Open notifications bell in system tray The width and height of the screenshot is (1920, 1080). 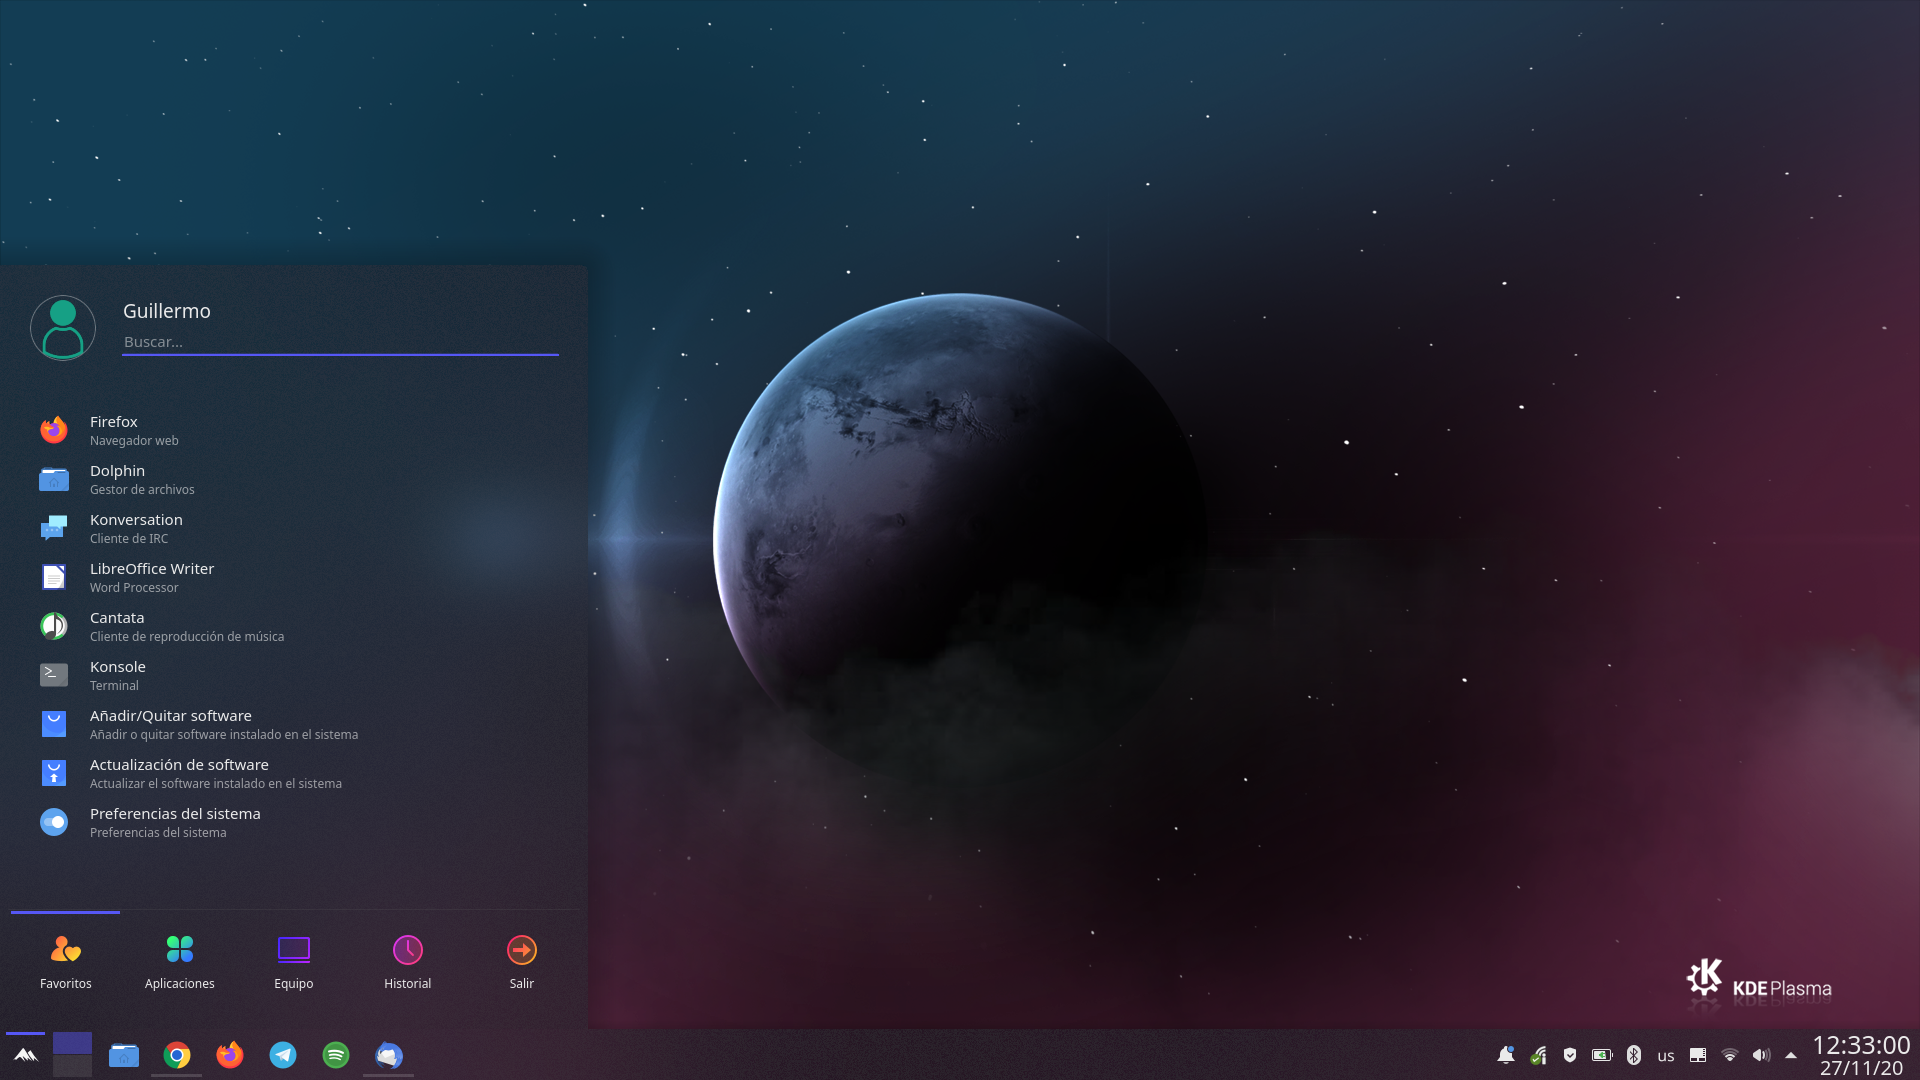1505,1055
